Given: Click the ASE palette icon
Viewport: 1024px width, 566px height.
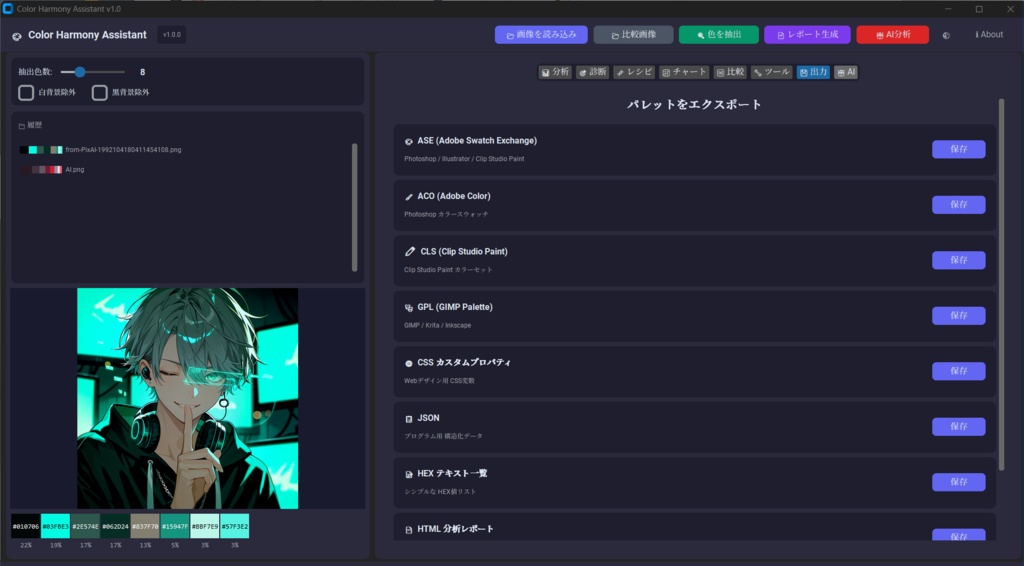Looking at the screenshot, I should 409,141.
